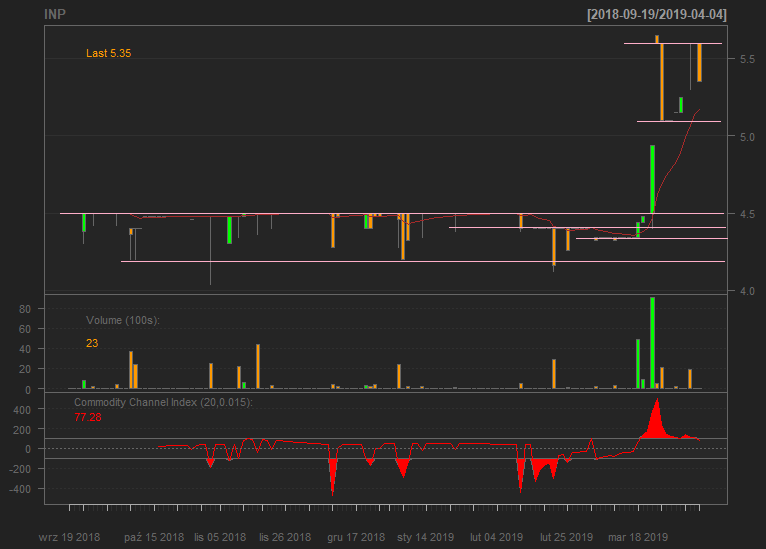This screenshot has width=766, height=549.
Task: Click the 'lis 26 2018' date label
Action: pos(285,537)
